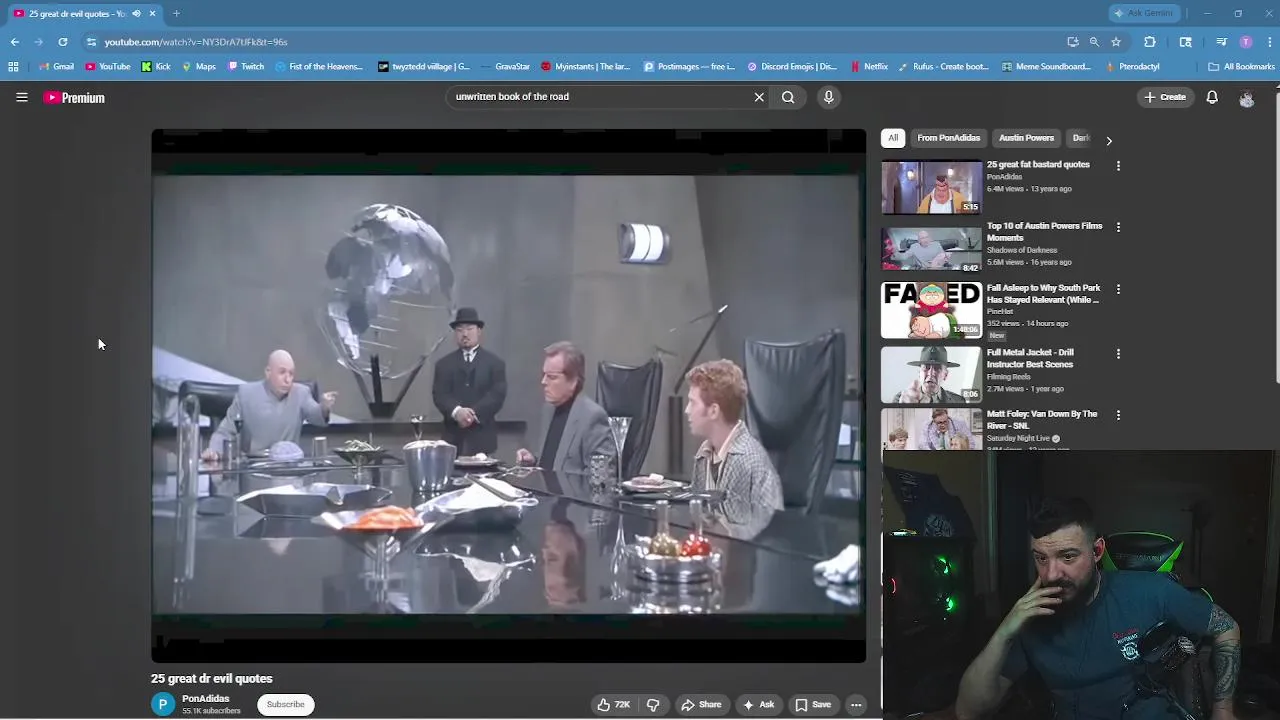The image size is (1280, 720).
Task: Run search with the magnifier button
Action: [788, 97]
